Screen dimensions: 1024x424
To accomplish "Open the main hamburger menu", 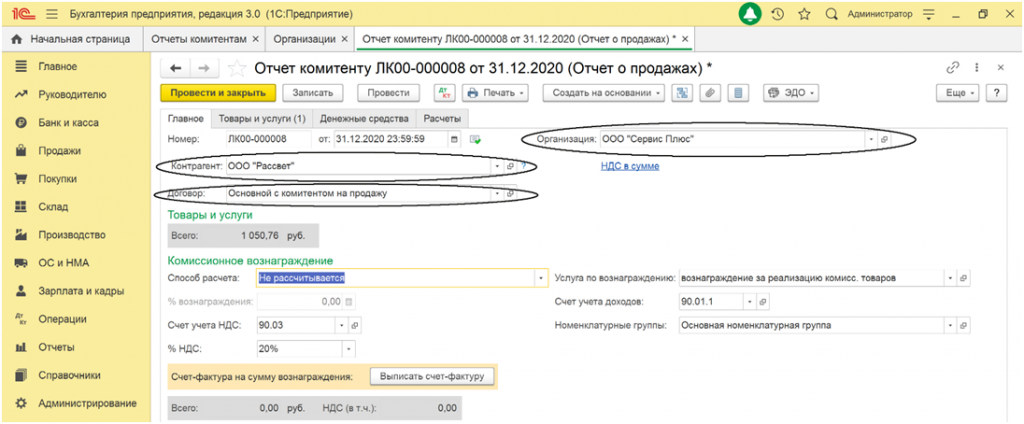I will coord(53,14).
